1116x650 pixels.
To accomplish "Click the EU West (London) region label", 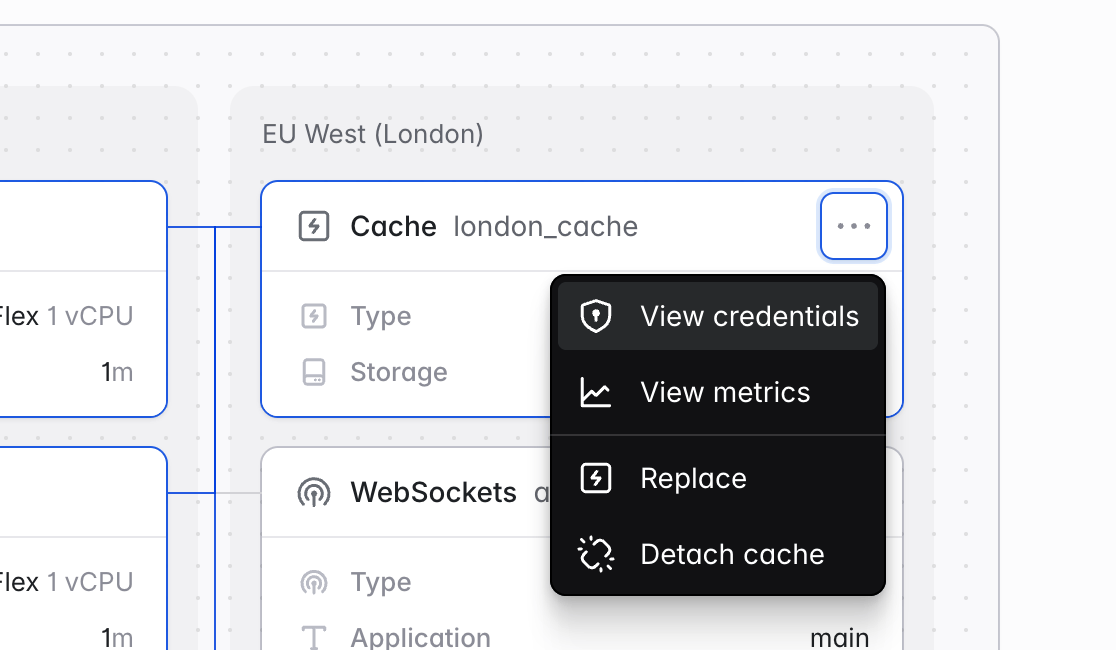I will click(373, 134).
